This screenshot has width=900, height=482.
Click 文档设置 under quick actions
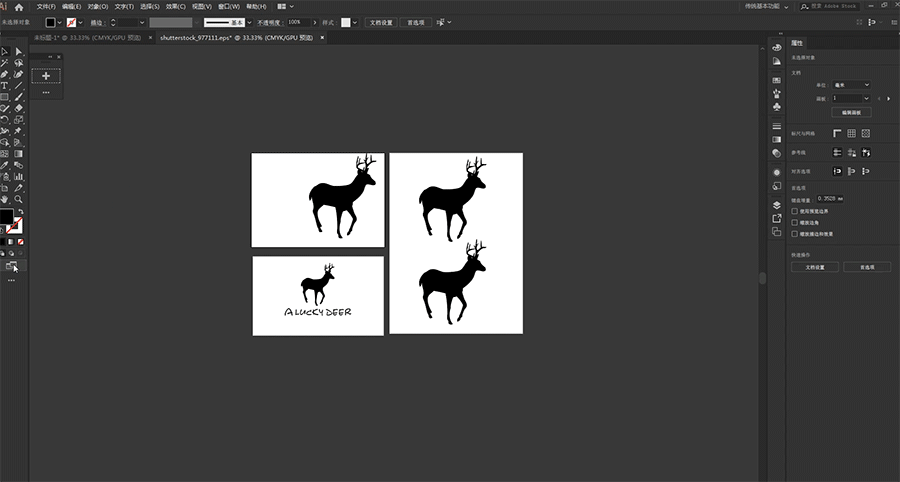coord(815,267)
